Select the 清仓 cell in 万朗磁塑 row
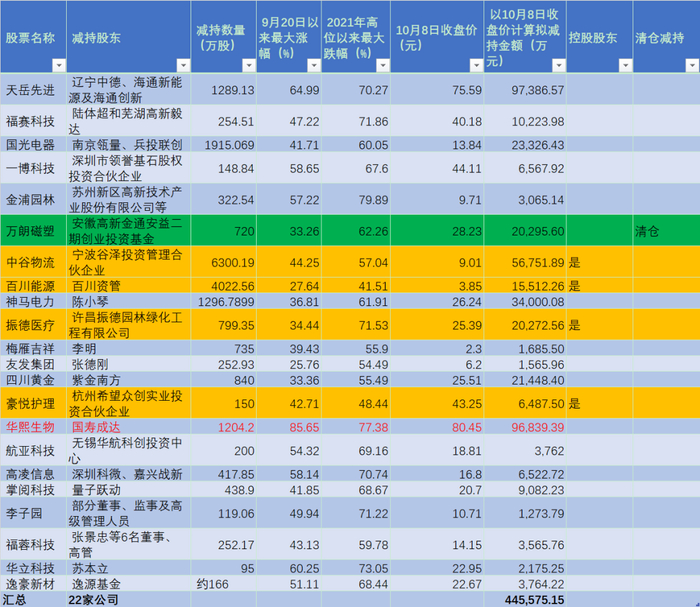The height and width of the screenshot is (607, 700). [x=666, y=231]
